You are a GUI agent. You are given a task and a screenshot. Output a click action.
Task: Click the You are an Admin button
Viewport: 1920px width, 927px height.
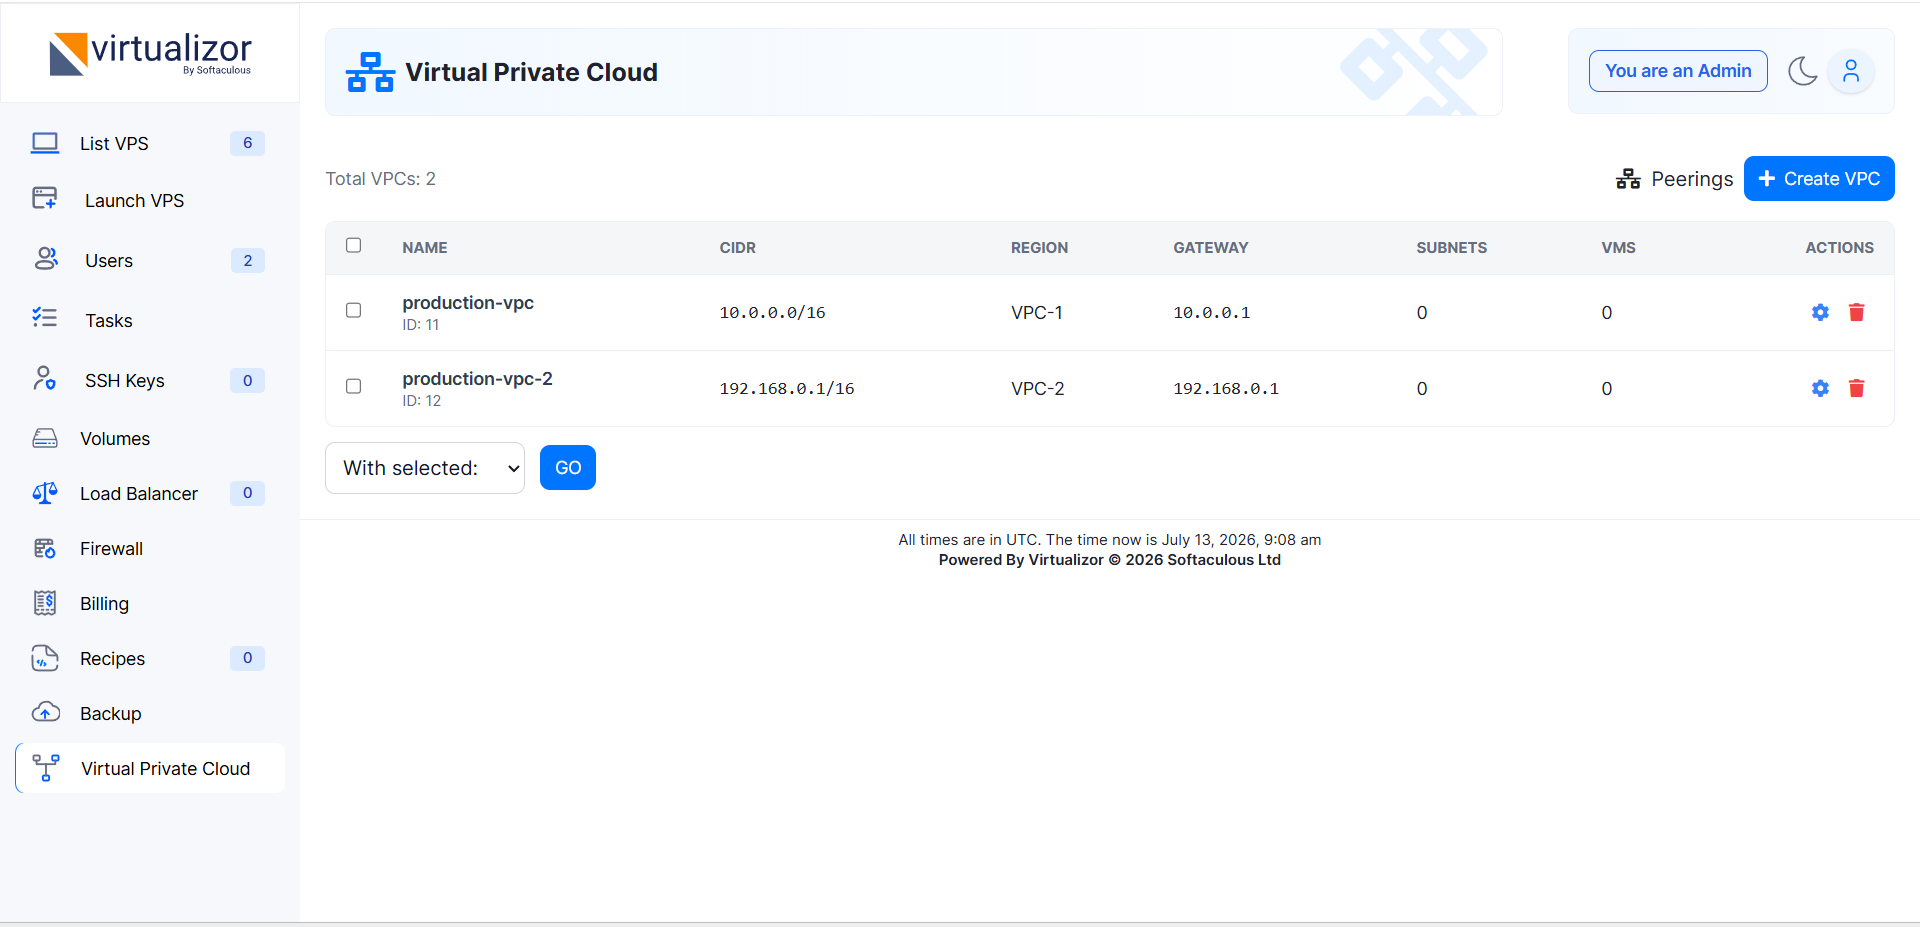(1678, 71)
